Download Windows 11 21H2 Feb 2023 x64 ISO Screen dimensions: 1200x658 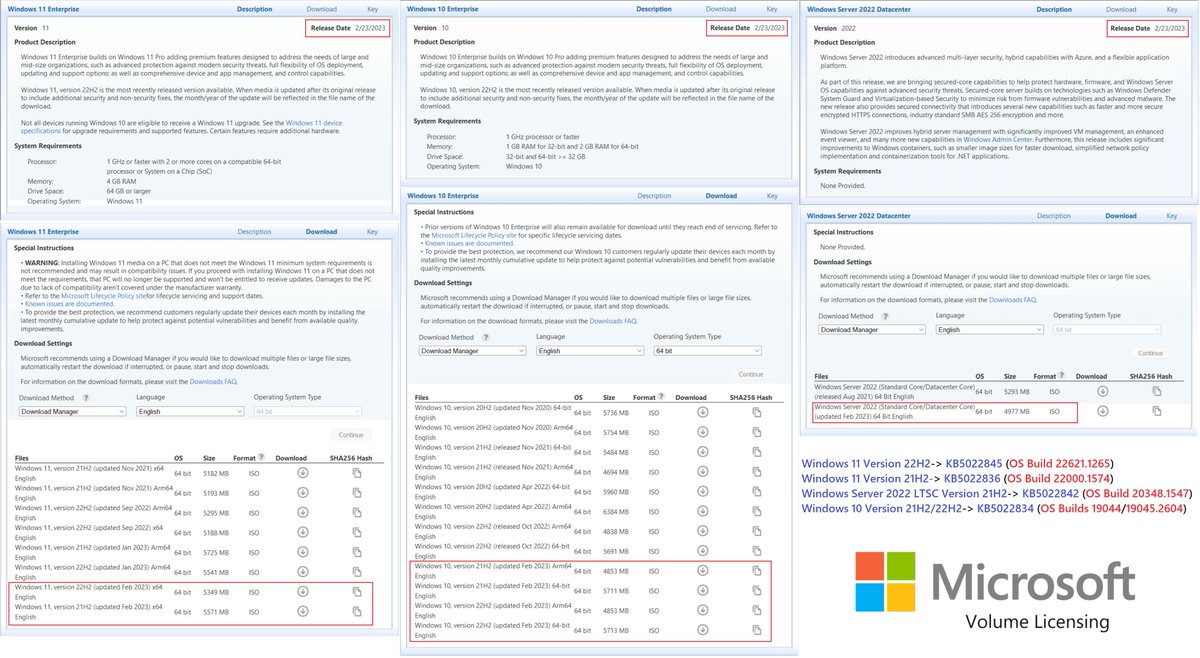[x=303, y=612]
